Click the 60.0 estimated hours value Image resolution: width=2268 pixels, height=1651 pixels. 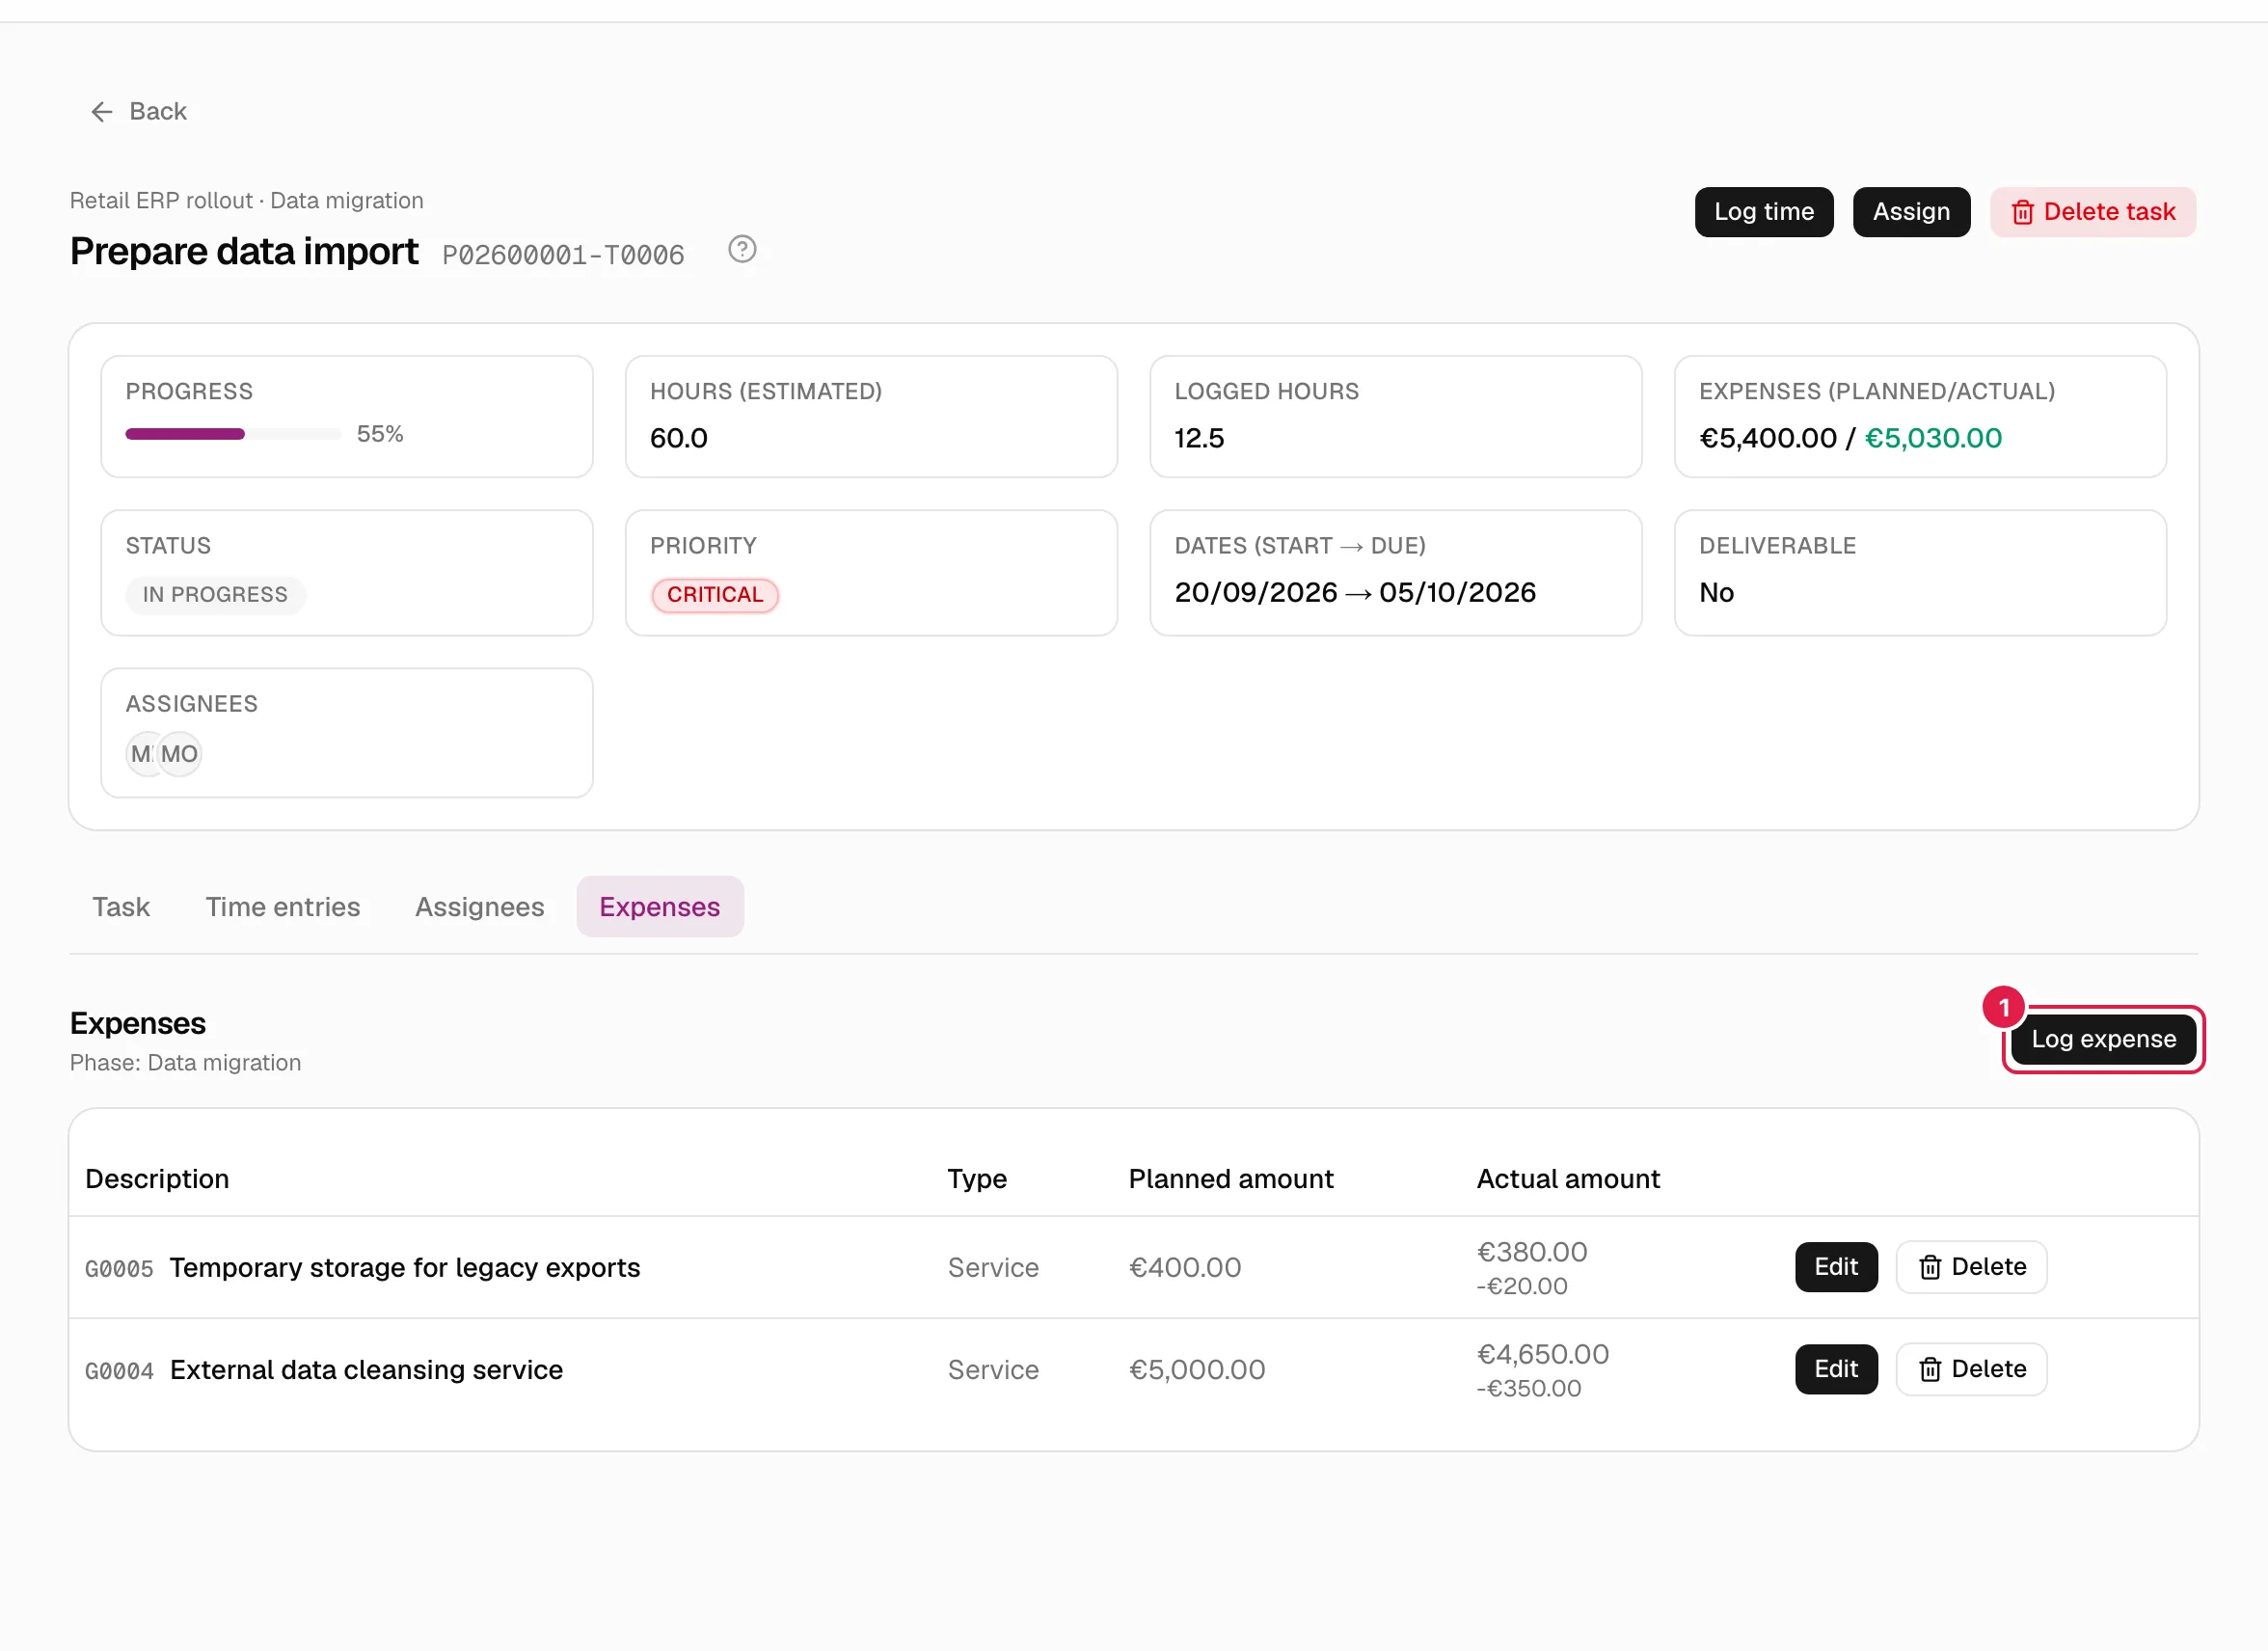click(x=679, y=438)
